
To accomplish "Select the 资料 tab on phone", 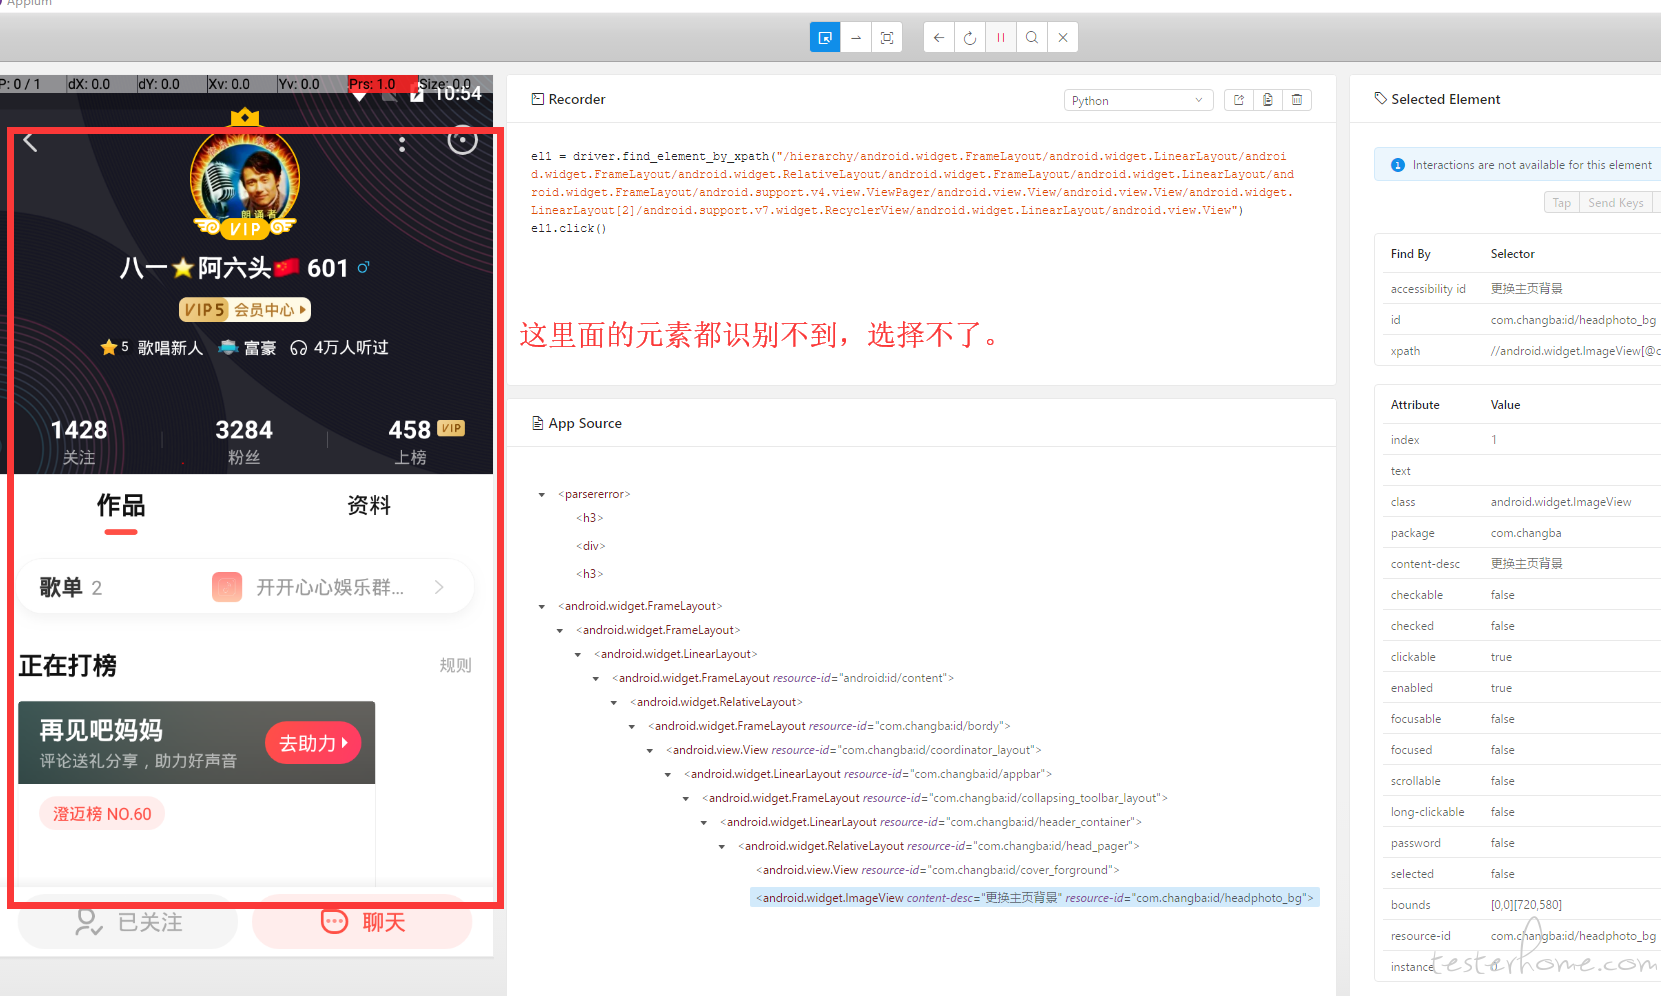I will (x=369, y=506).
